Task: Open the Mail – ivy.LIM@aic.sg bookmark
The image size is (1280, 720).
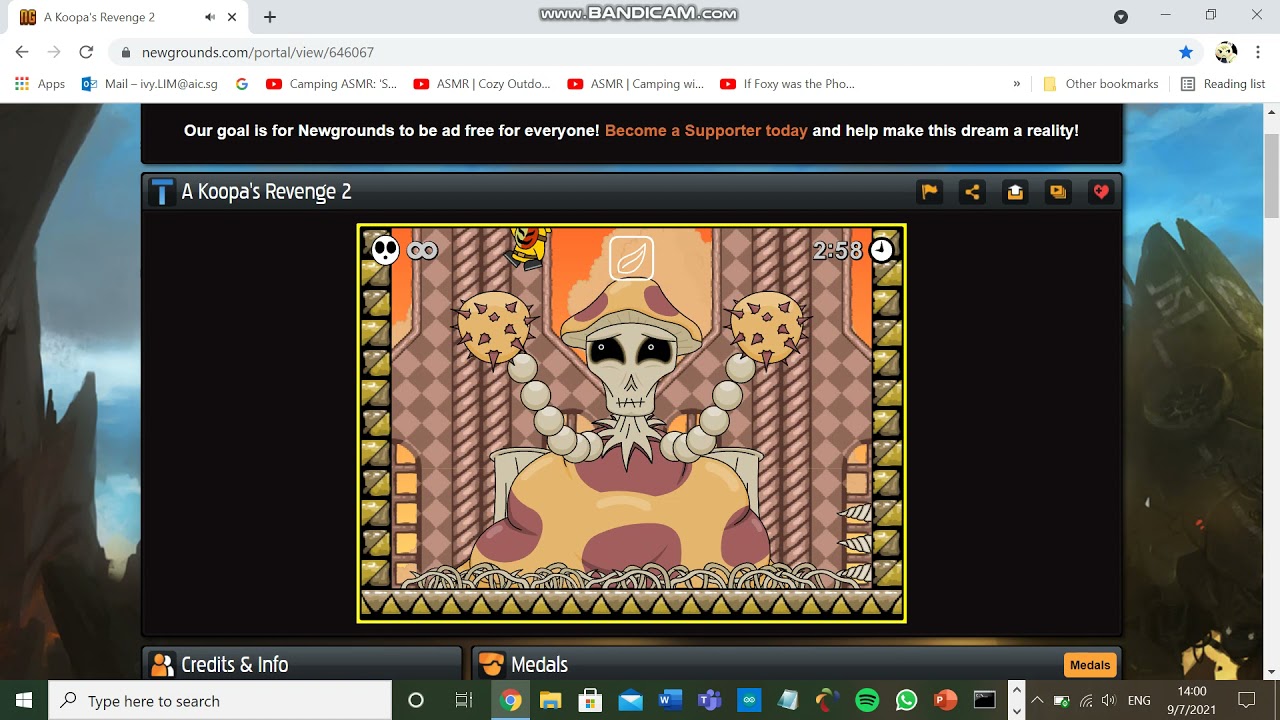Action: coord(150,84)
